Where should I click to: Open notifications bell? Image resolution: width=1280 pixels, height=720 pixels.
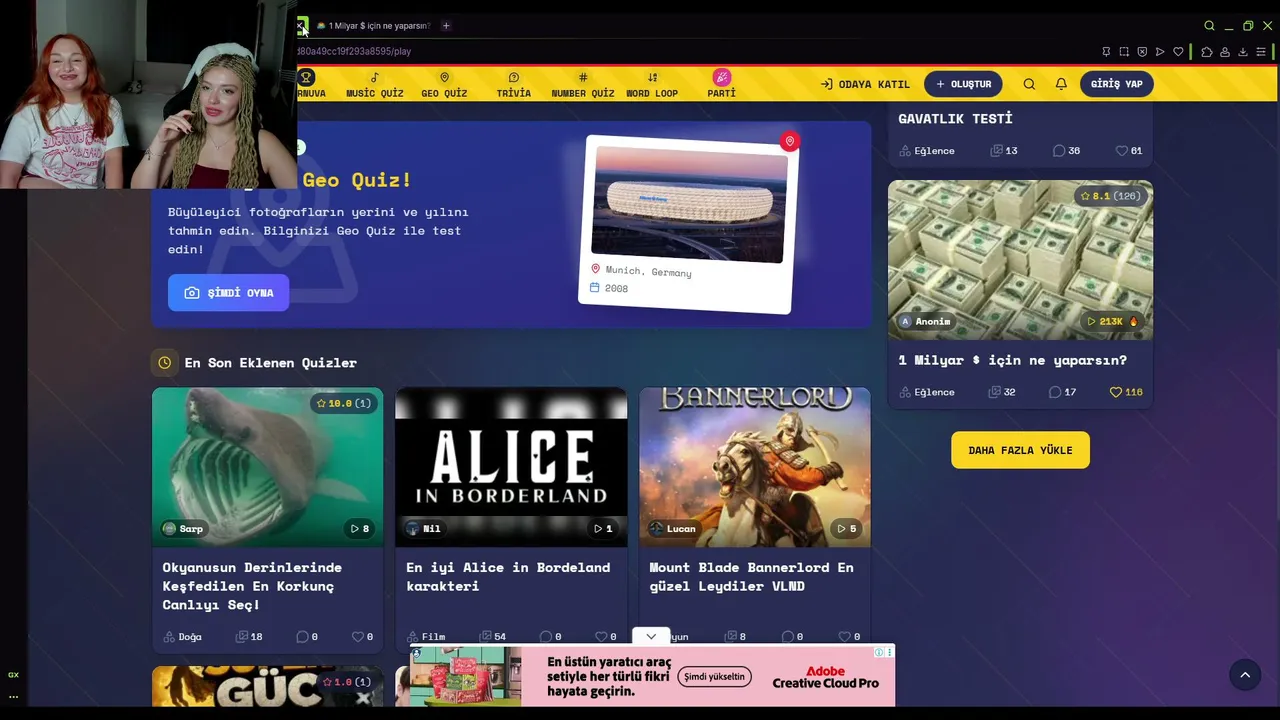(1061, 84)
